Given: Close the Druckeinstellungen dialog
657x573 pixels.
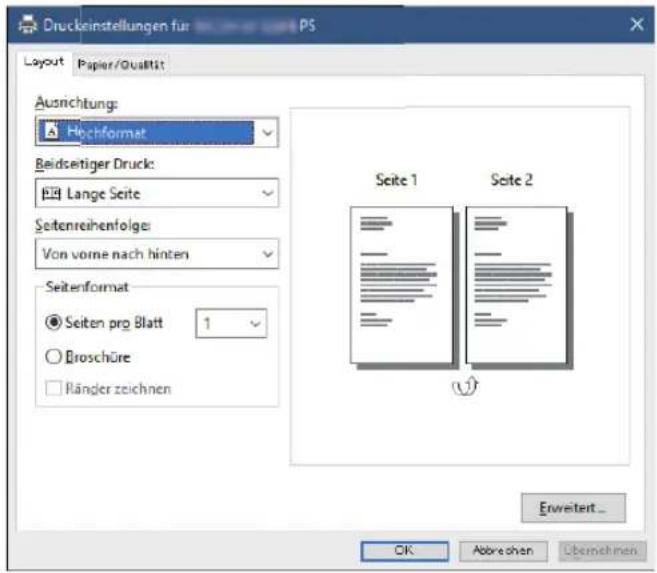Looking at the screenshot, I should coord(636,24).
